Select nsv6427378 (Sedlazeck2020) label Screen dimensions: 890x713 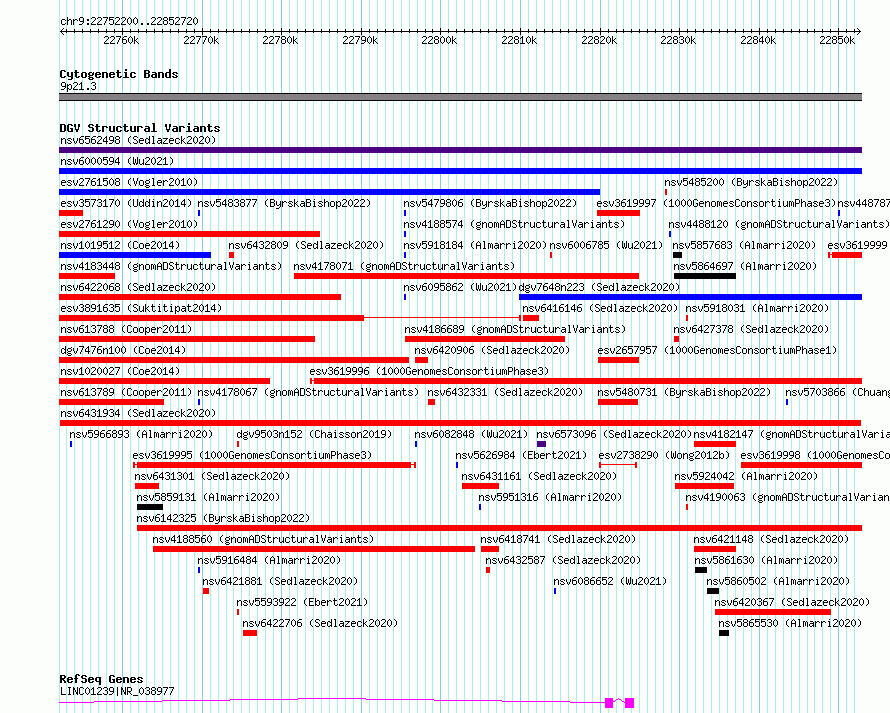tap(751, 329)
